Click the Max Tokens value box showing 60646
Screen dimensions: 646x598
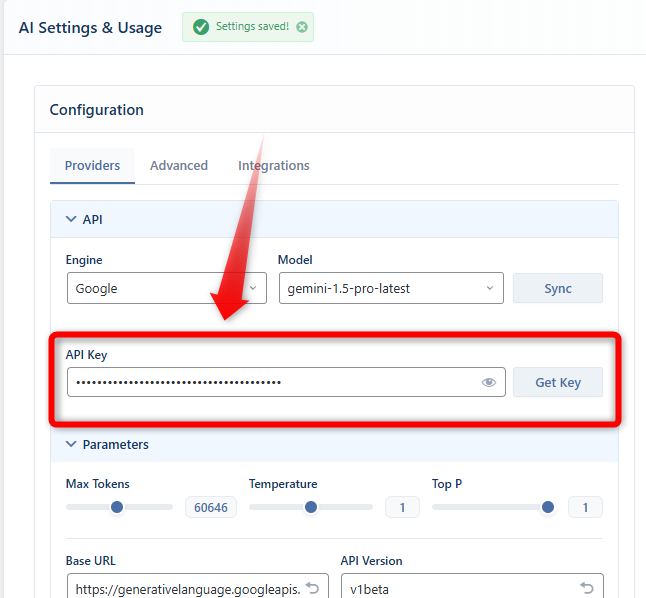pyautogui.click(x=210, y=508)
